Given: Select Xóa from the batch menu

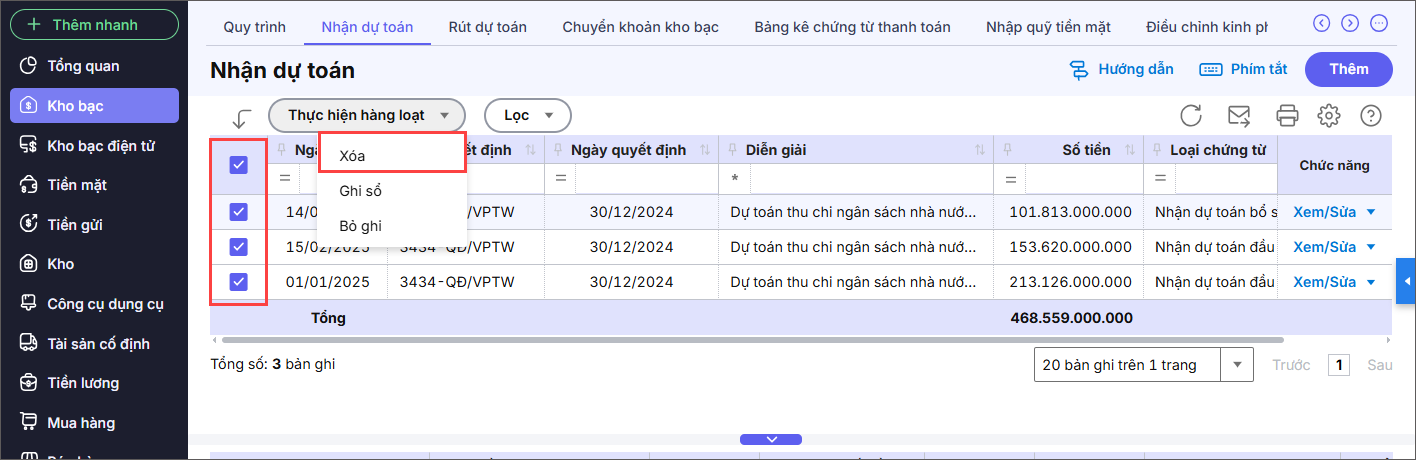Looking at the screenshot, I should coord(353,156).
